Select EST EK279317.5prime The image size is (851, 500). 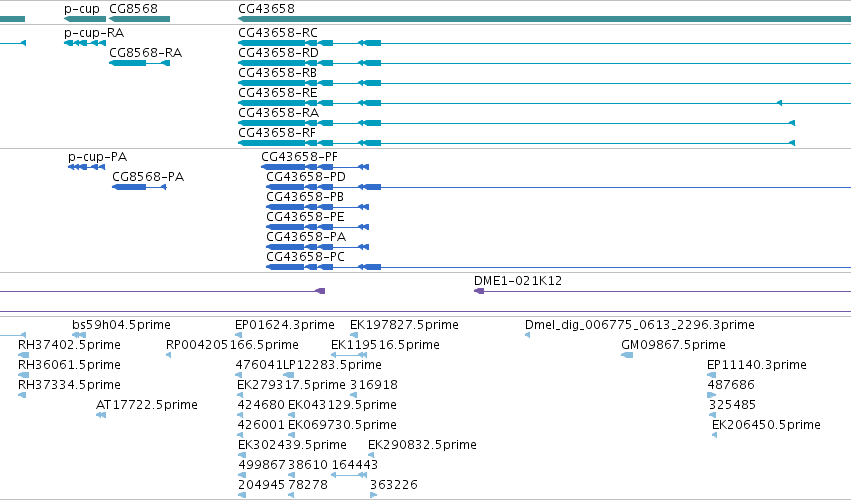click(x=240, y=395)
